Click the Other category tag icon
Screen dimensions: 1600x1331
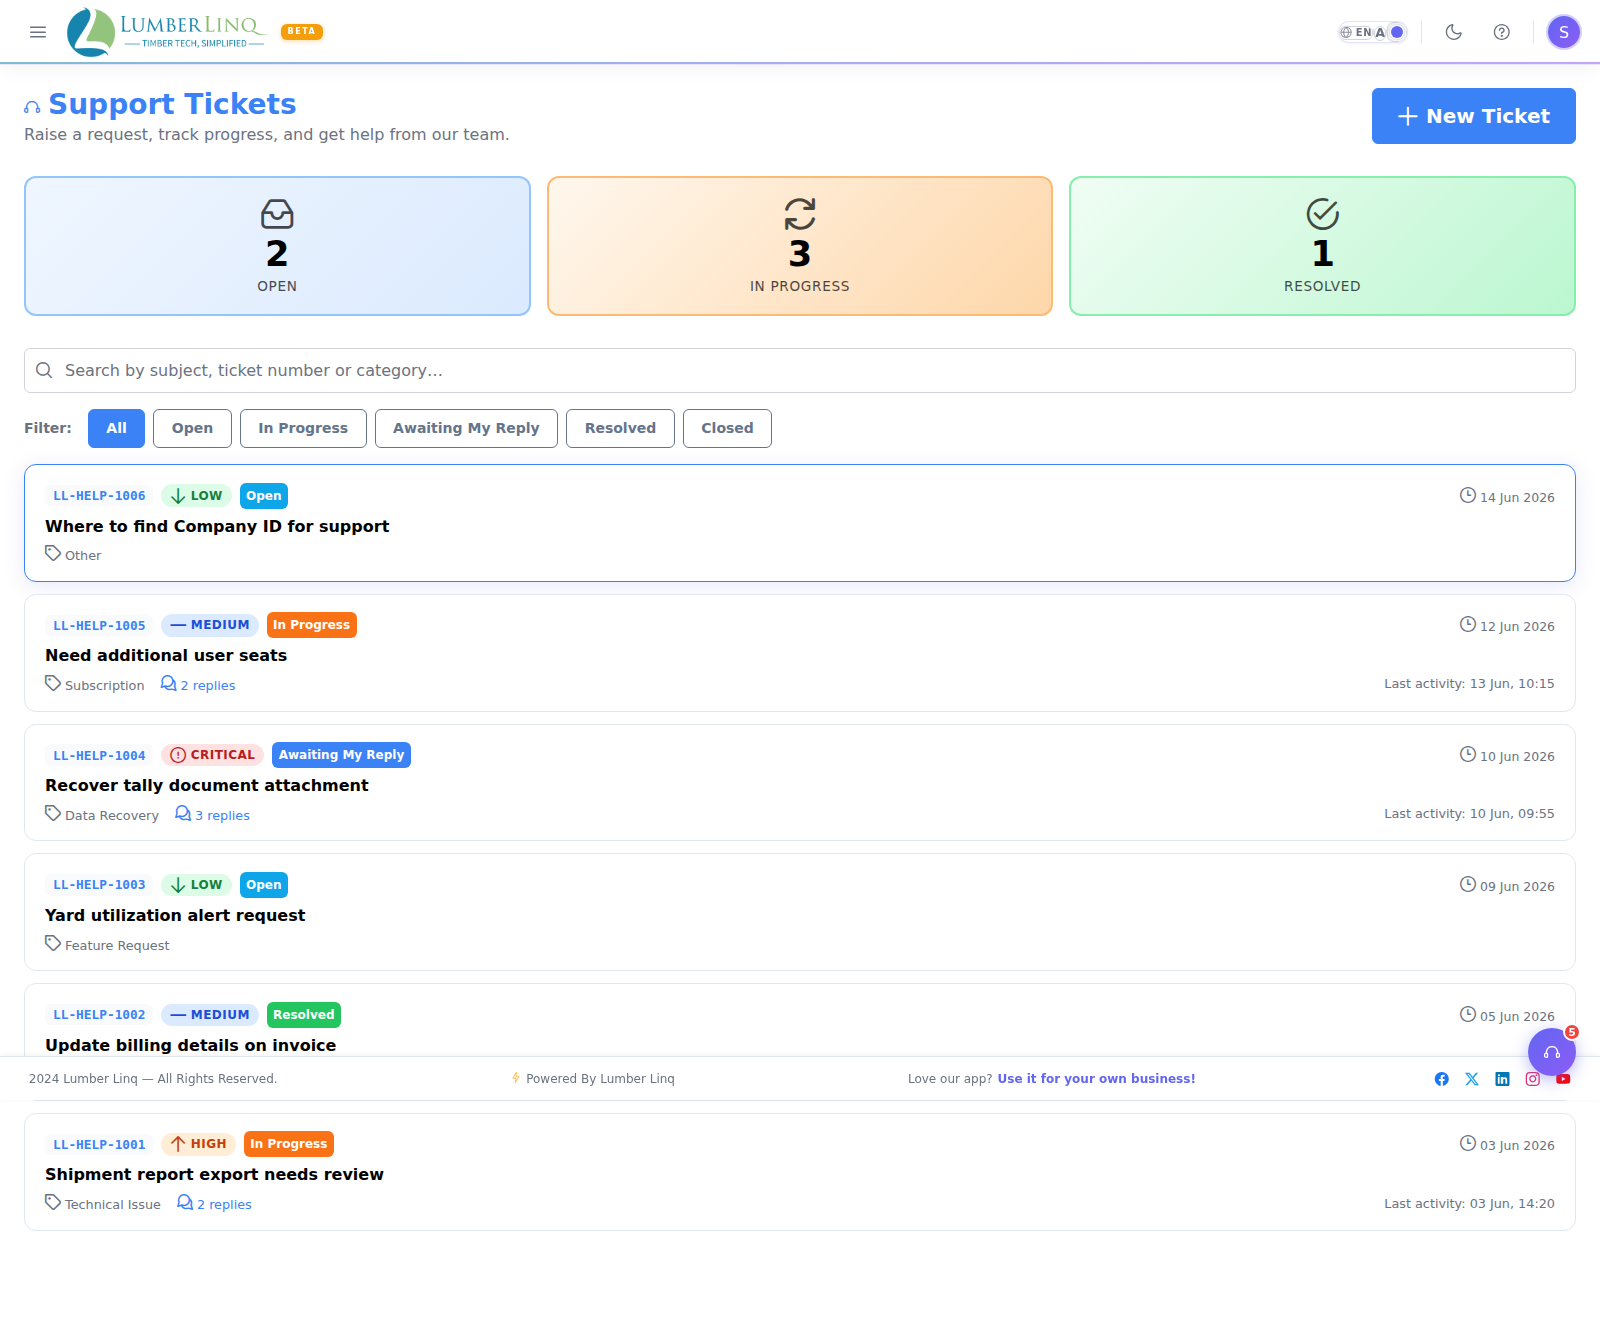[53, 553]
